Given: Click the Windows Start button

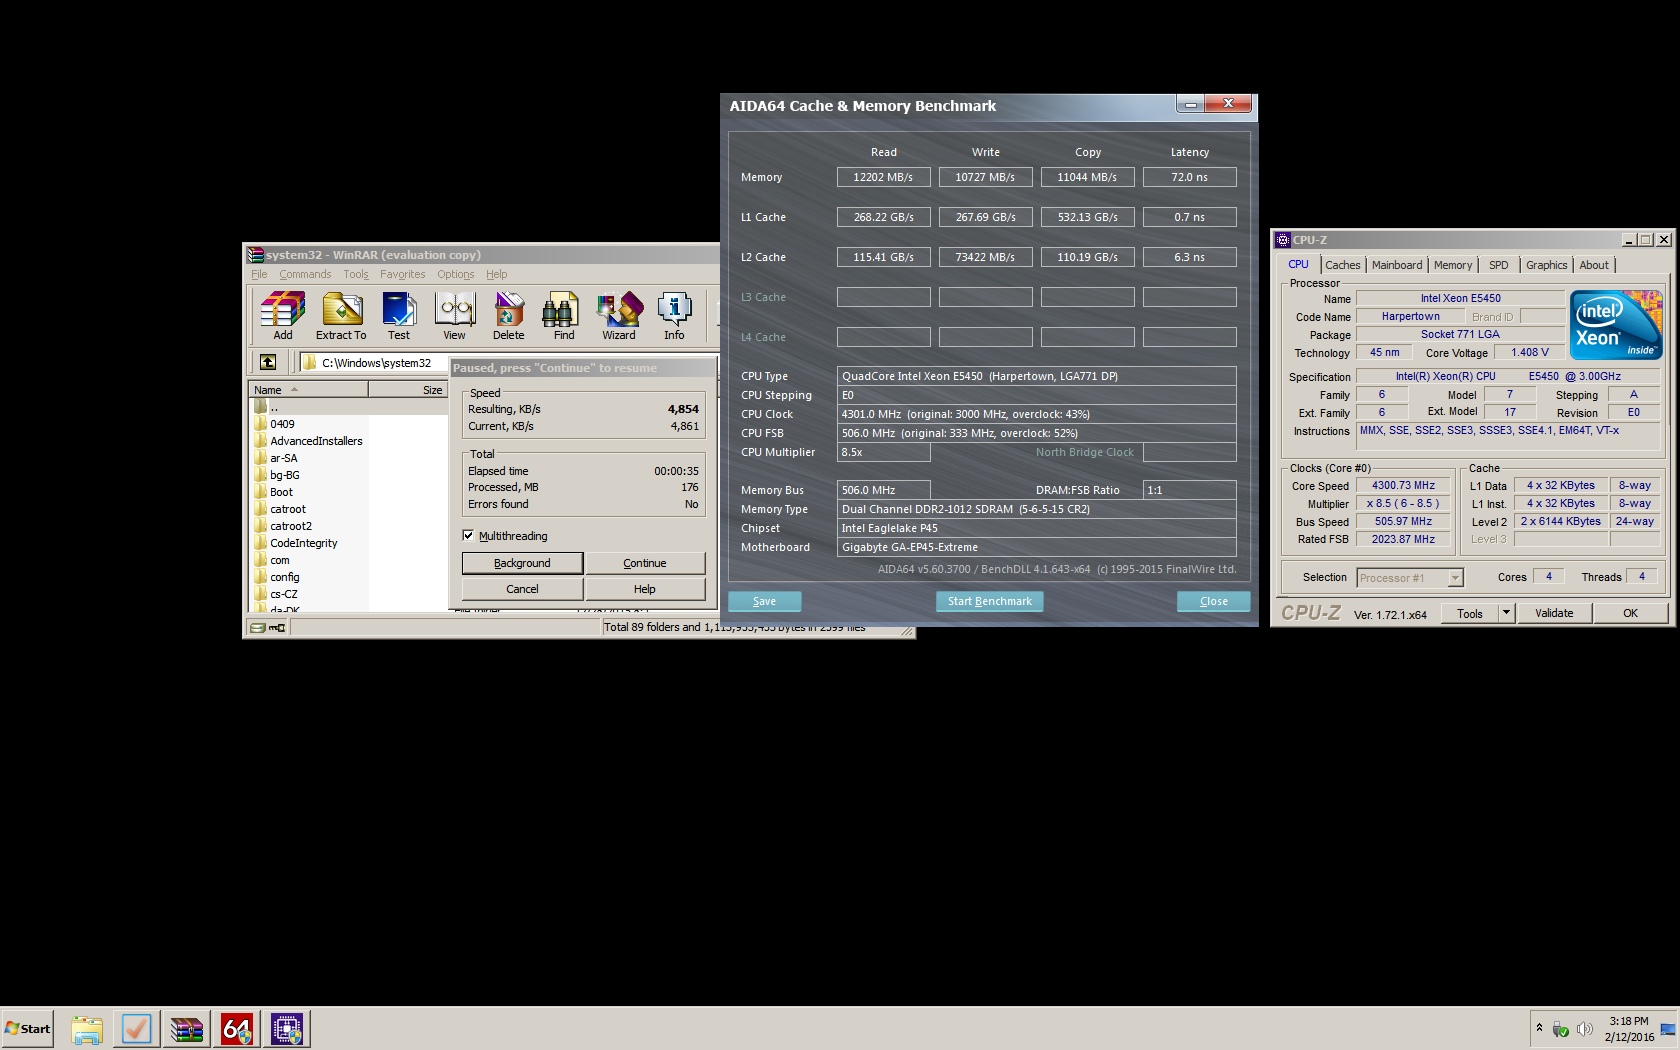Looking at the screenshot, I should 28,1028.
